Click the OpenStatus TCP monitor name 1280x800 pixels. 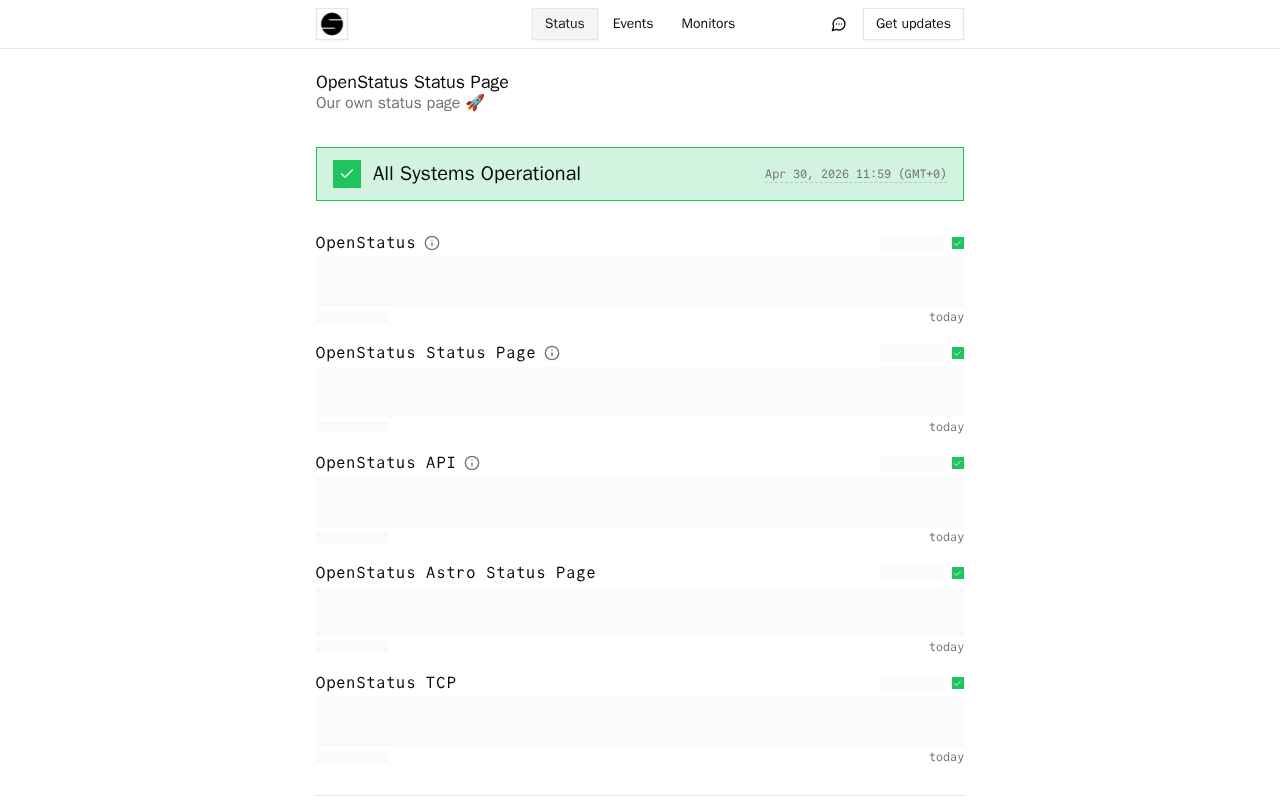pyautogui.click(x=386, y=683)
